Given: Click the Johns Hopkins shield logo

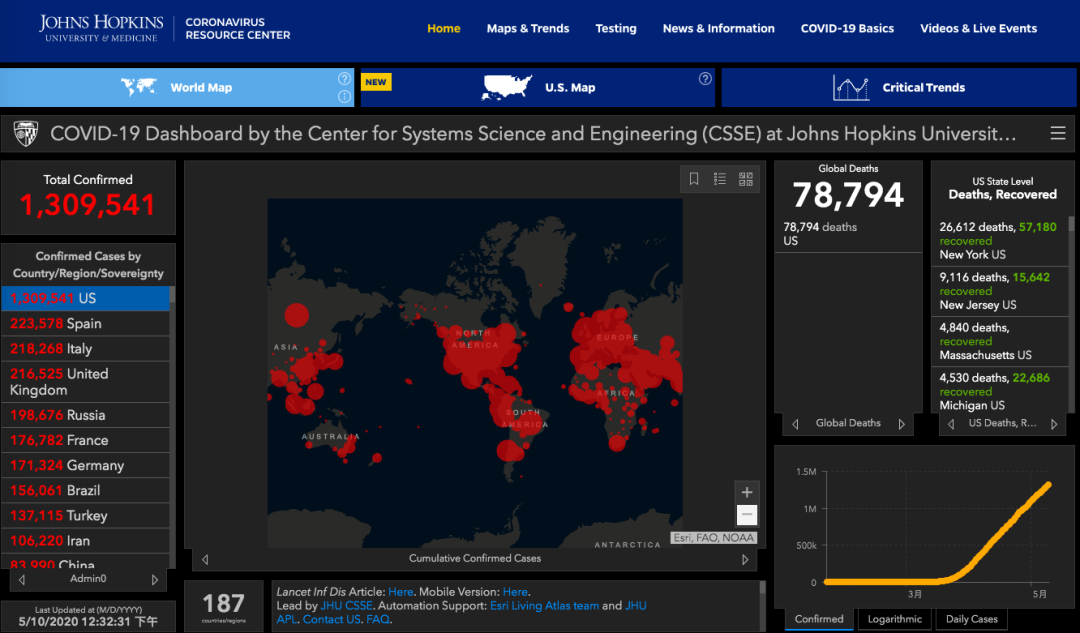Looking at the screenshot, I should [26, 134].
